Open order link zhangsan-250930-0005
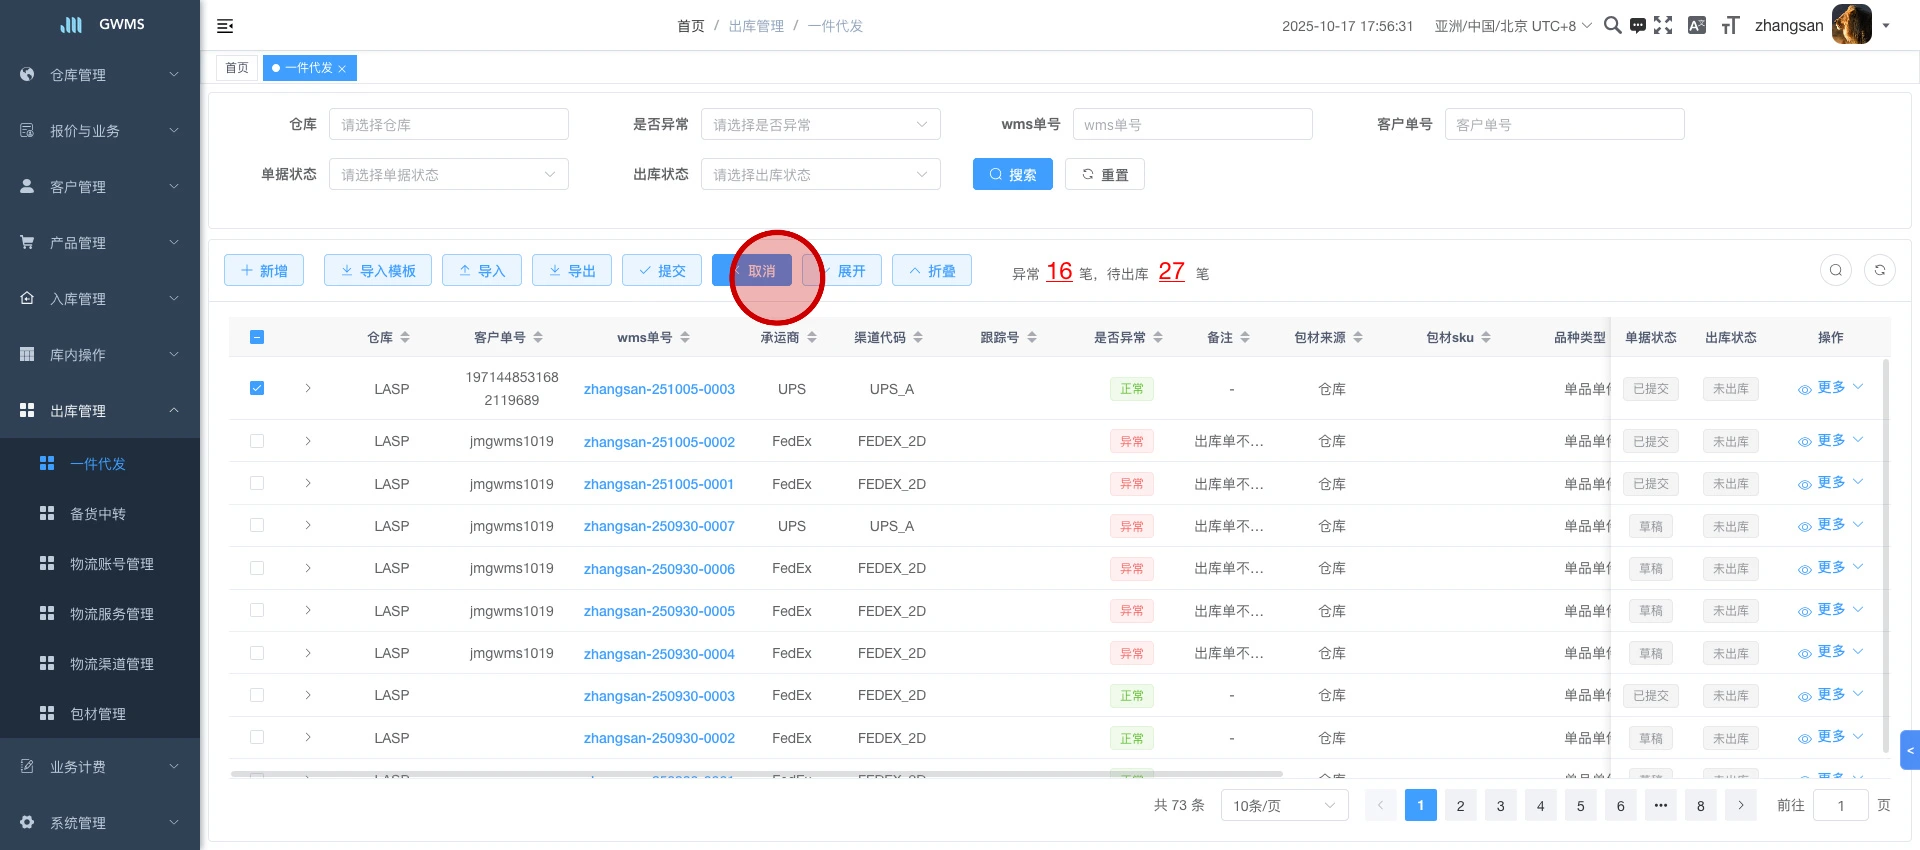Screen dimensions: 1920x850 (x=659, y=611)
